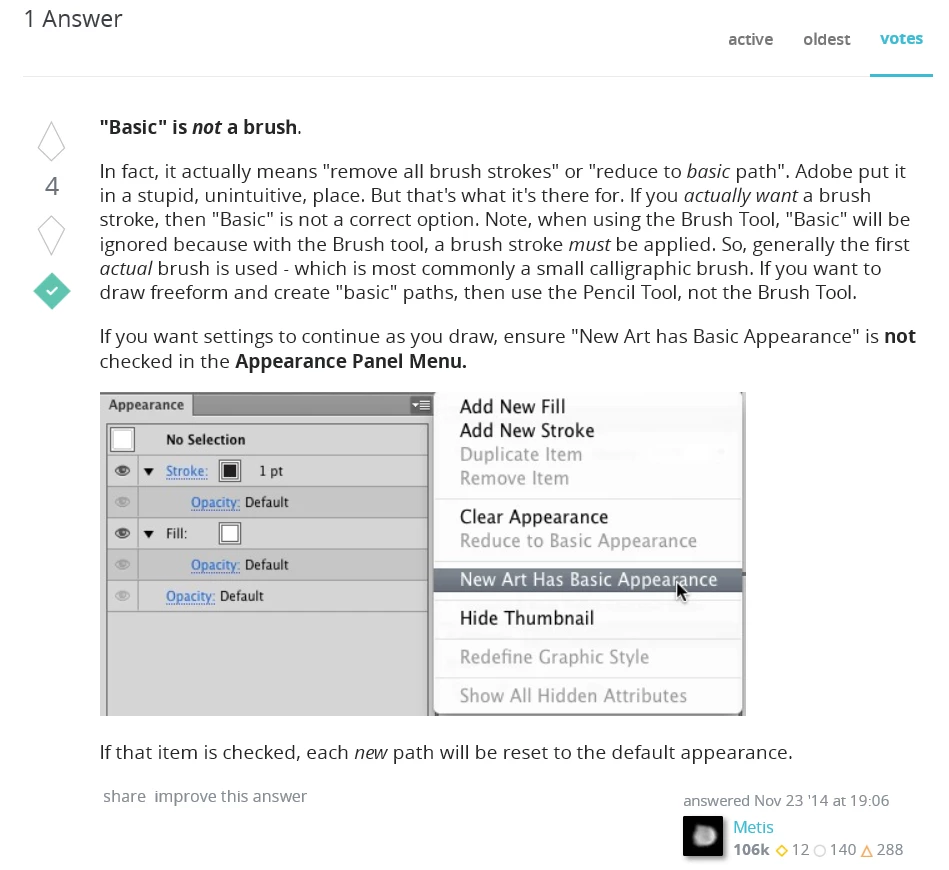Click Show All Hidden Attributes entry

click(573, 696)
